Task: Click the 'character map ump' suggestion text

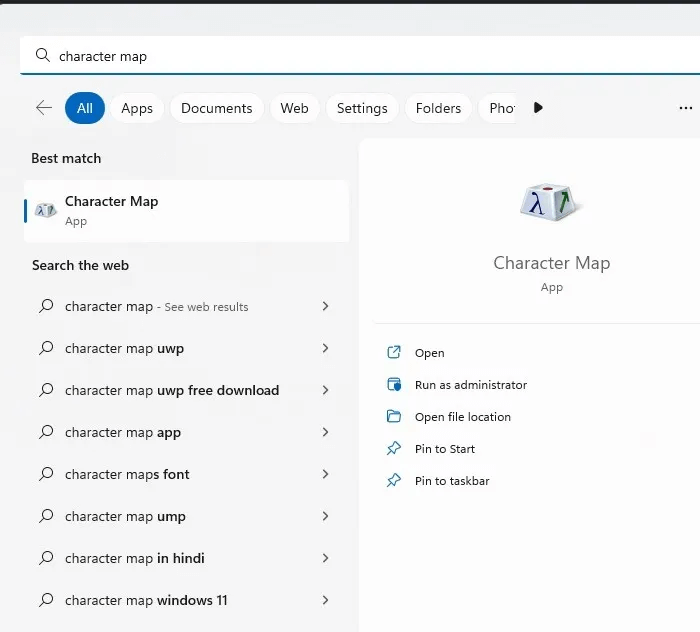Action: point(125,516)
